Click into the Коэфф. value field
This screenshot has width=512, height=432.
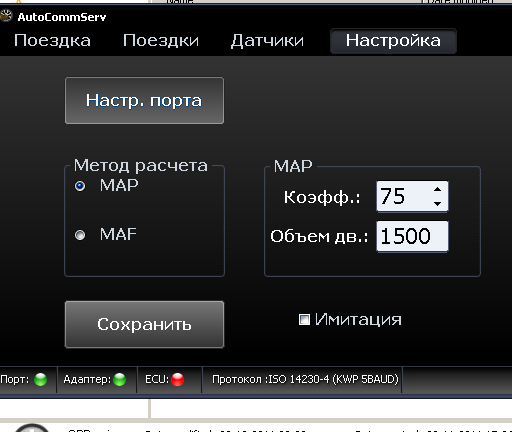point(403,196)
